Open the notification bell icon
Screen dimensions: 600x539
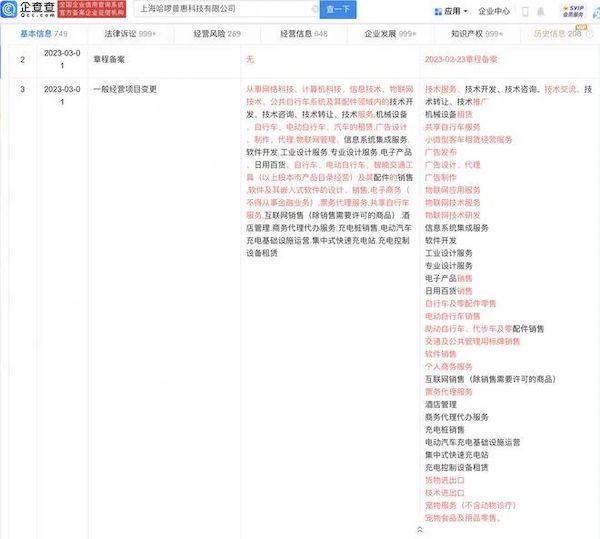pos(540,11)
